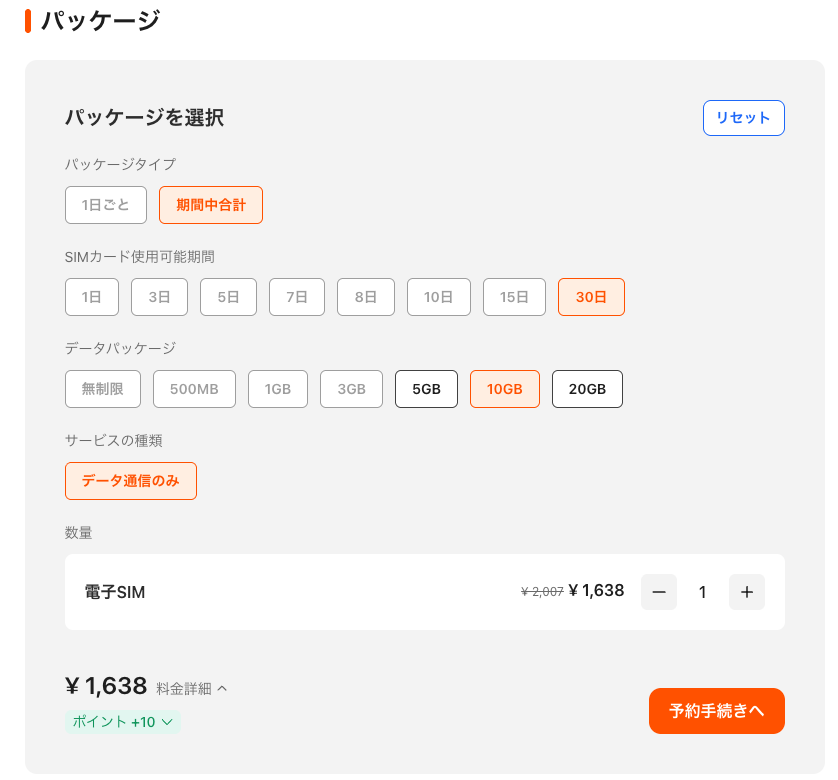The image size is (838, 780).
Task: Choose the 7日 SIM usage period
Action: click(x=296, y=296)
